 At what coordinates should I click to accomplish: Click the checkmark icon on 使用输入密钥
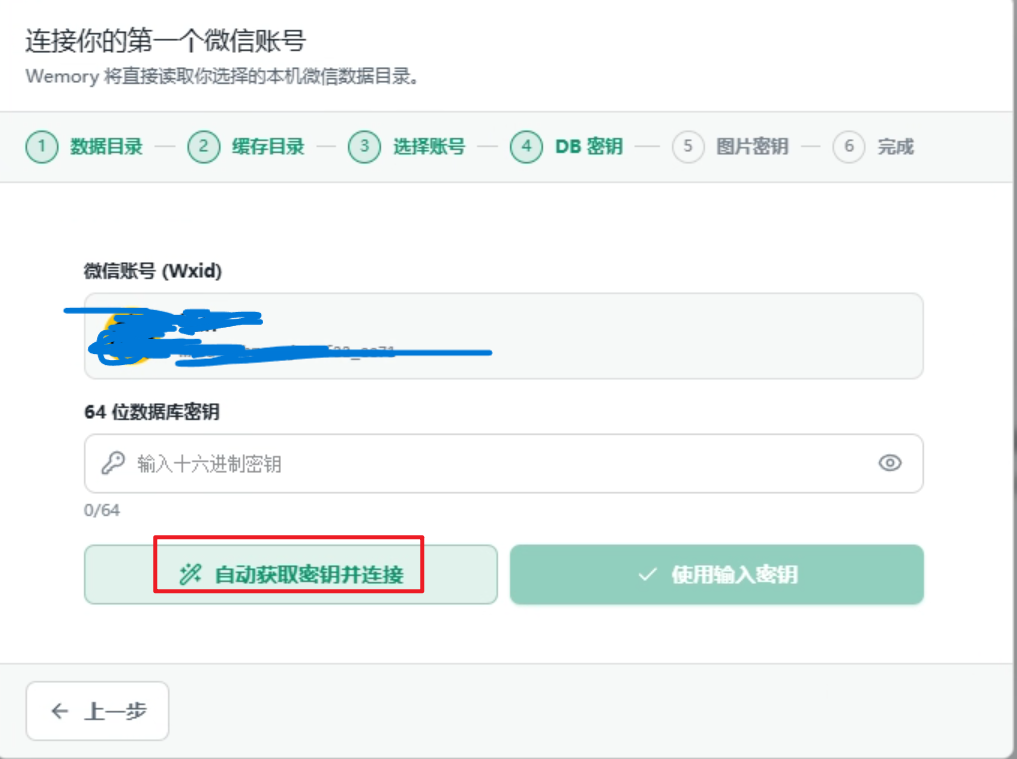pyautogui.click(x=647, y=575)
